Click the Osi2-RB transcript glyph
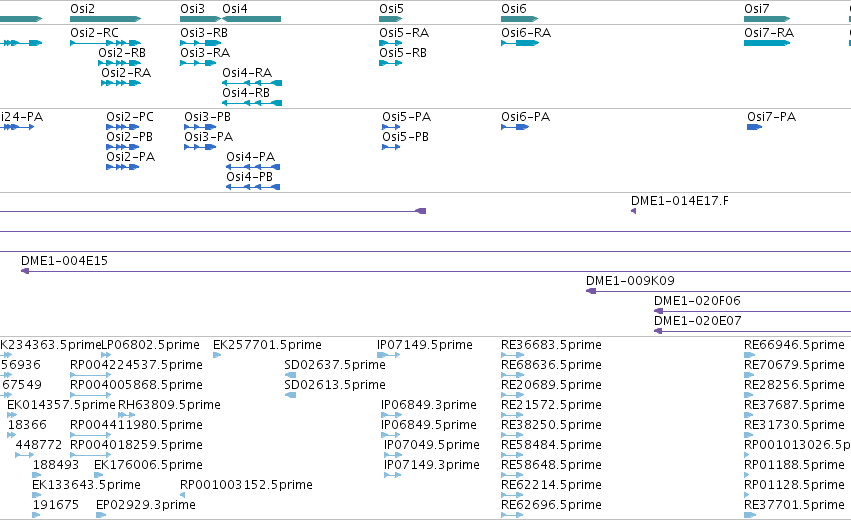Screen dimensions: 851x520 (119, 63)
